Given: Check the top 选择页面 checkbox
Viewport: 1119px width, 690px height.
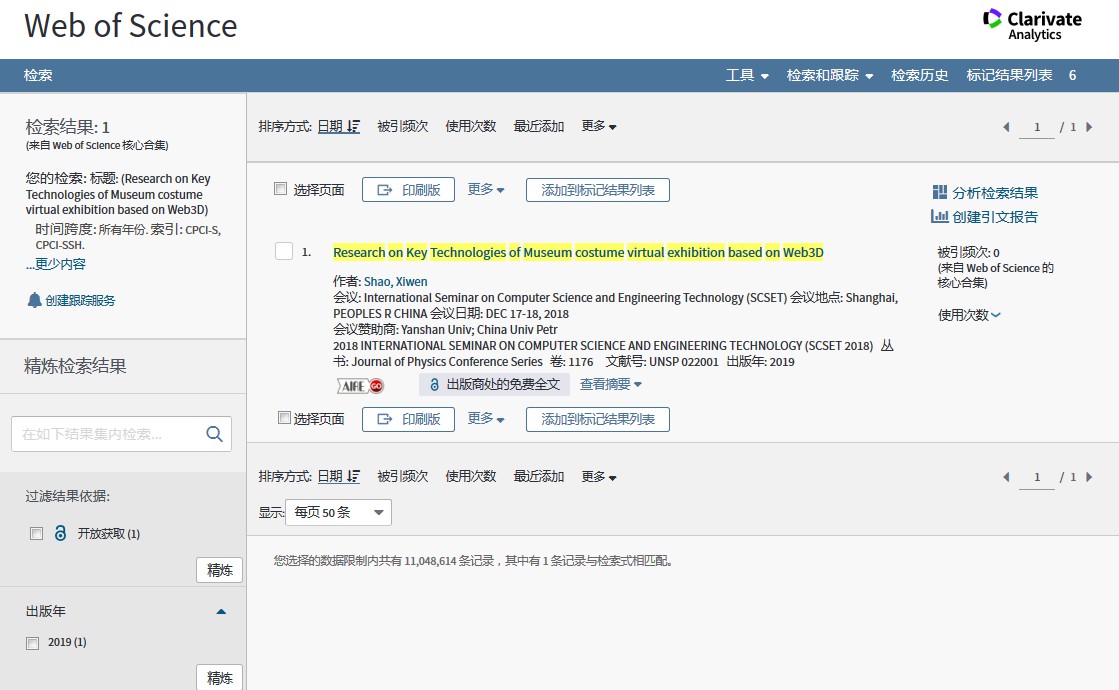Looking at the screenshot, I should point(280,188).
